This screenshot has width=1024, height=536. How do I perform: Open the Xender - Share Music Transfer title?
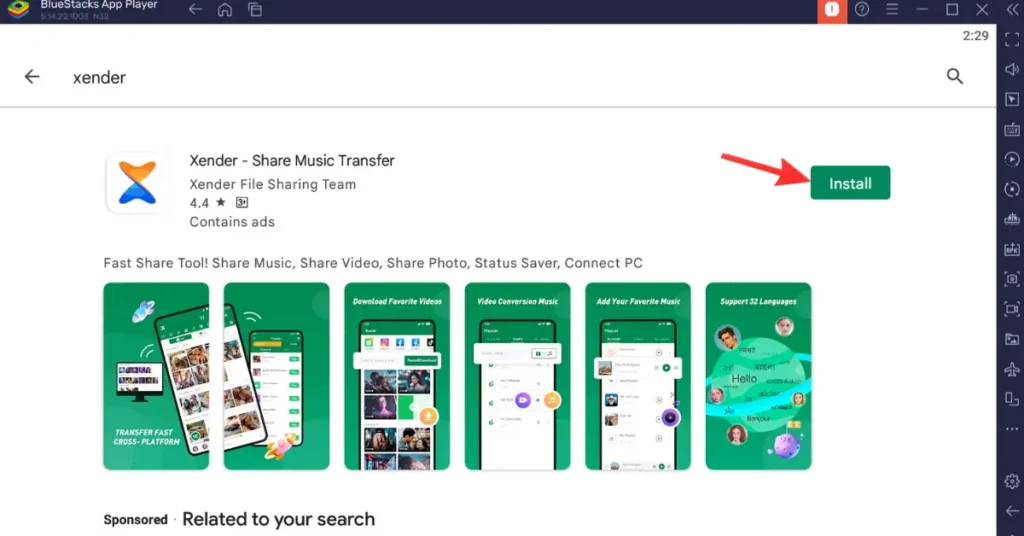[292, 161]
